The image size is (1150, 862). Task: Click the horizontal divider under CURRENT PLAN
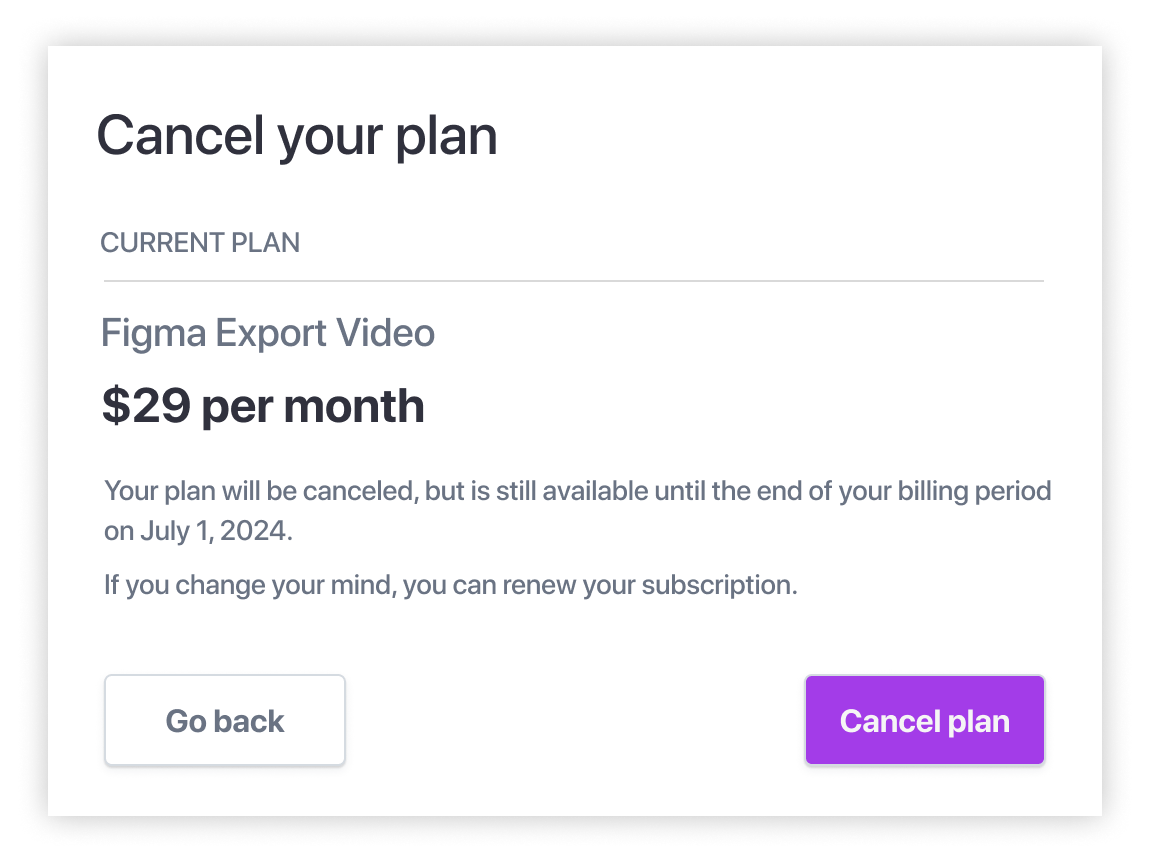(573, 281)
